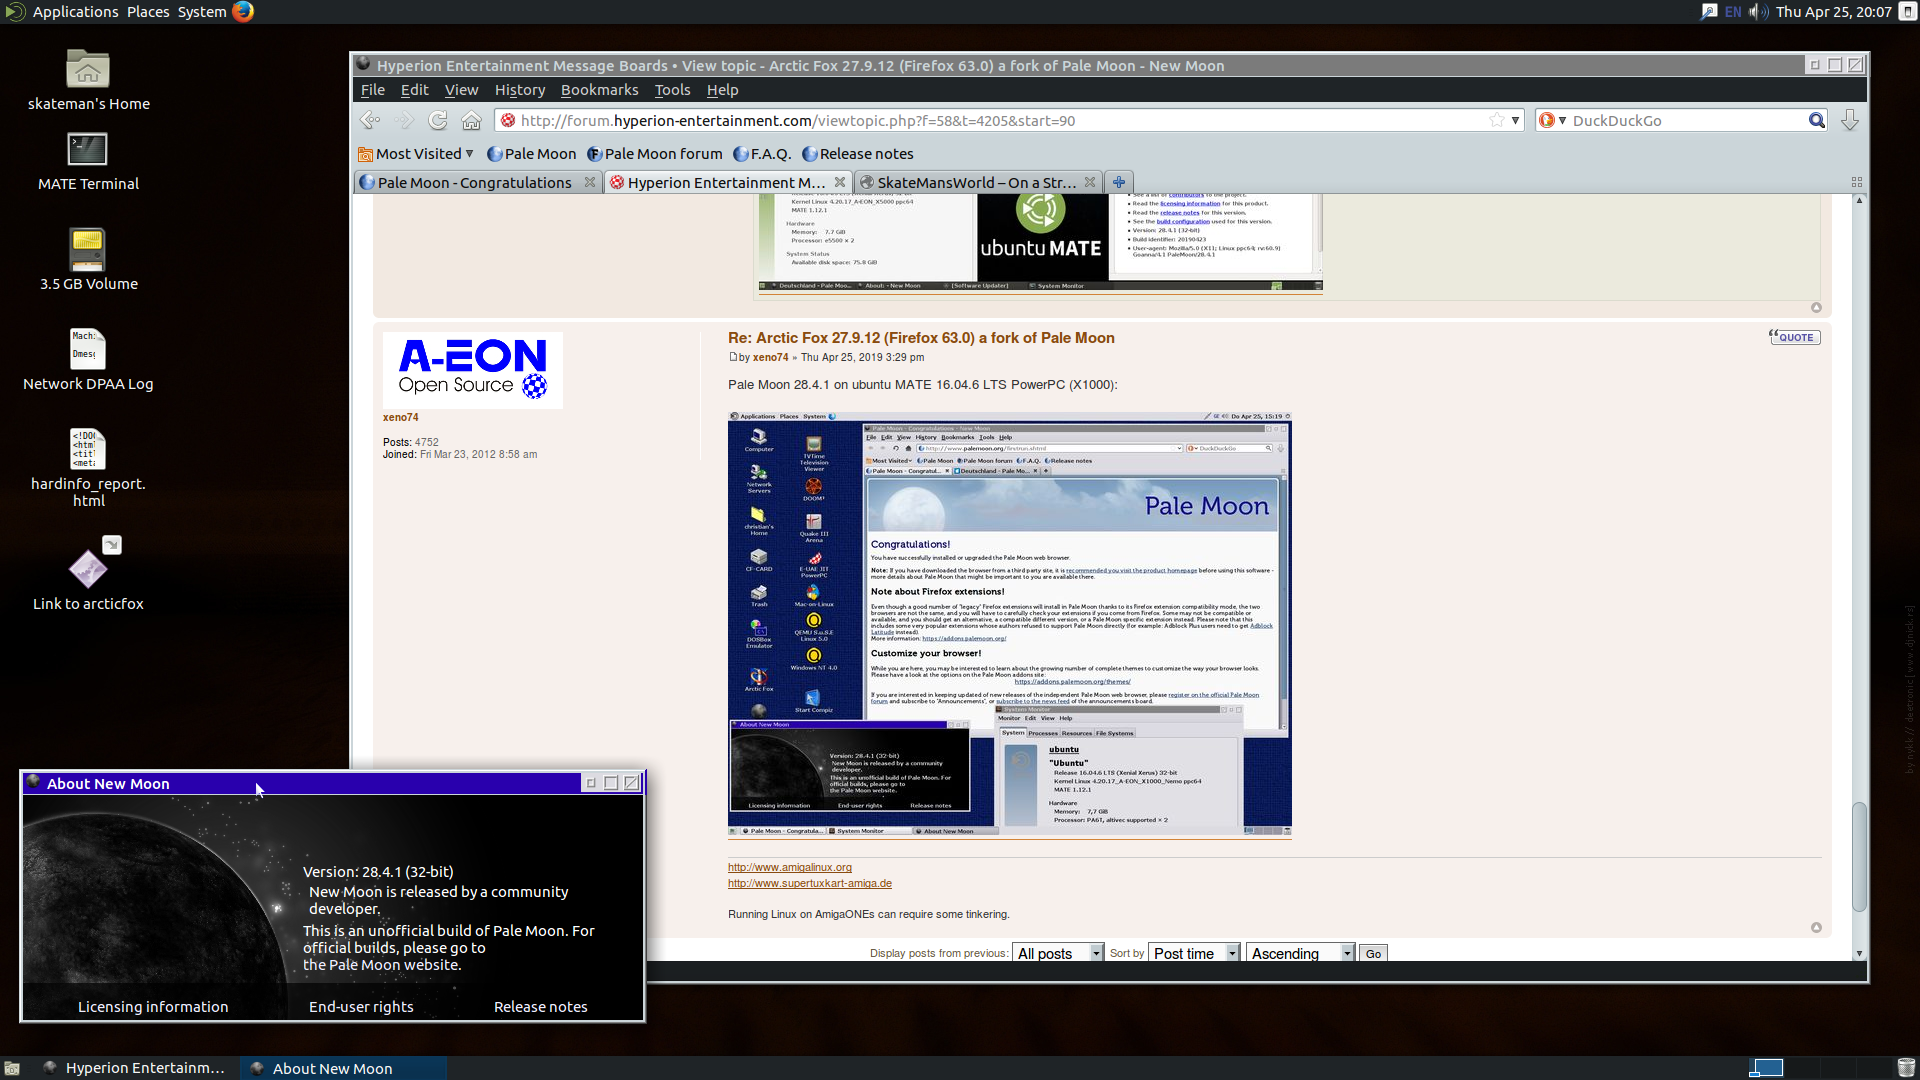Screen dimensions: 1920x1080
Task: Open Link to arcticfox shortcut
Action: pyautogui.click(x=88, y=575)
